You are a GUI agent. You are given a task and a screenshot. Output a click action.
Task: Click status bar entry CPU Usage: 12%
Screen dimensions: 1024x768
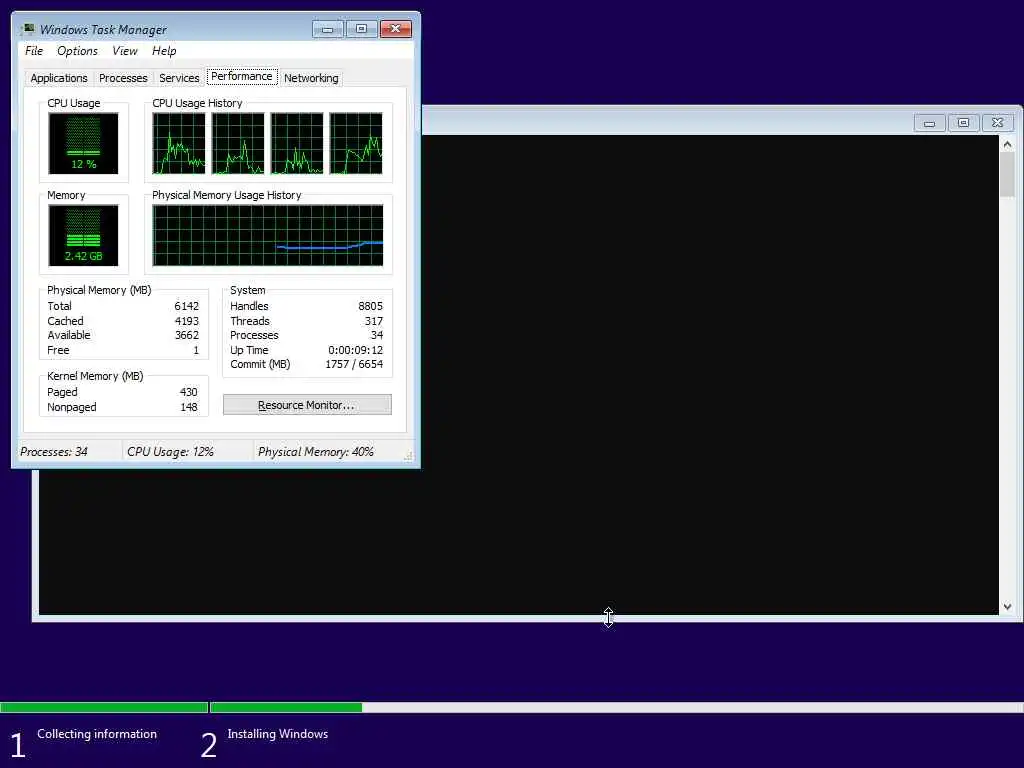(x=170, y=452)
